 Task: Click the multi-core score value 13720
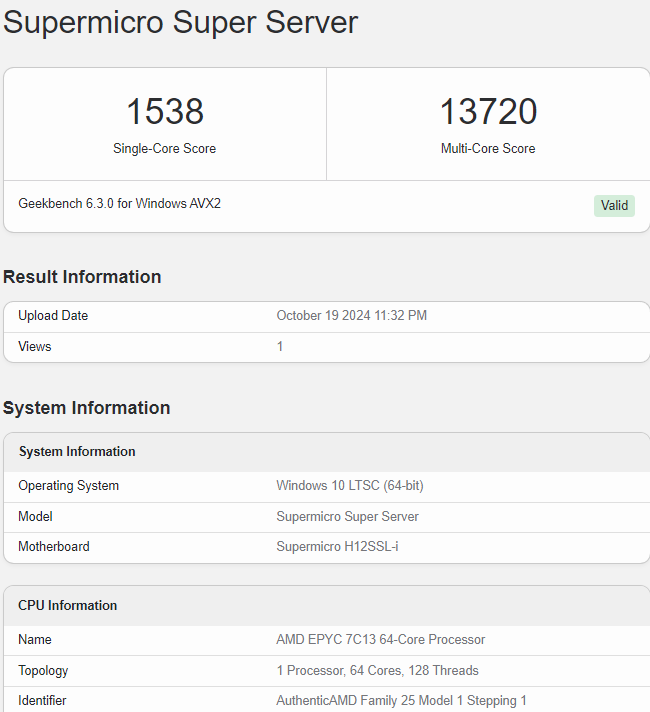click(x=488, y=112)
